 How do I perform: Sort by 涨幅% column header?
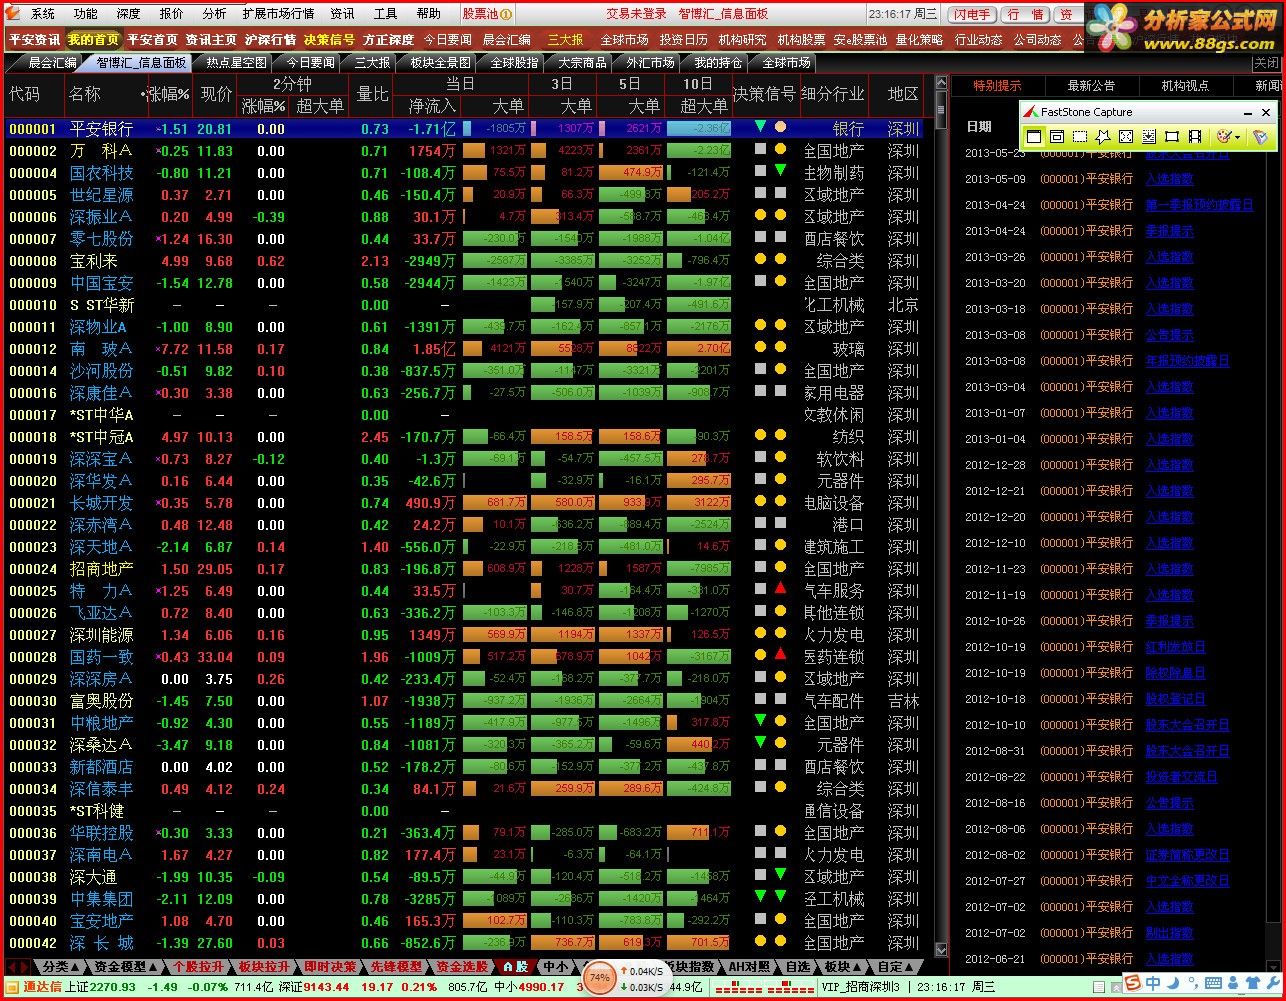click(x=168, y=94)
